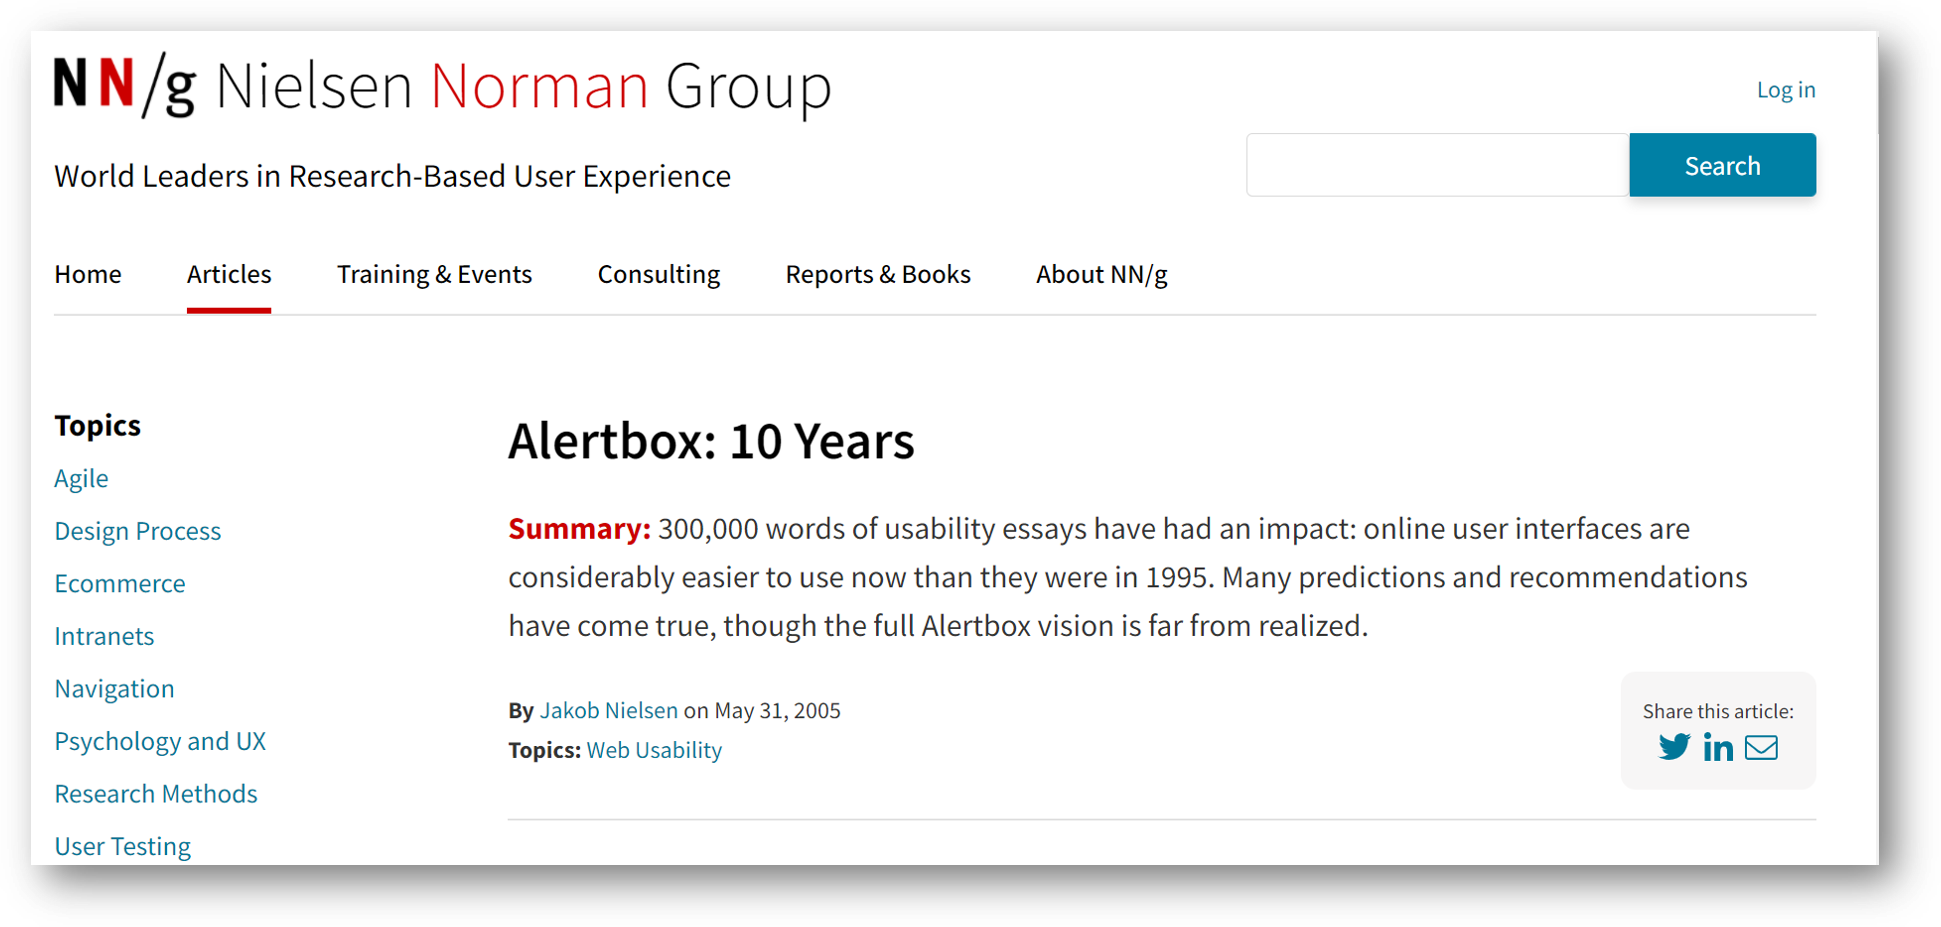Viewport: 1941px width, 927px height.
Task: Navigate to the Consulting page
Action: 658,274
